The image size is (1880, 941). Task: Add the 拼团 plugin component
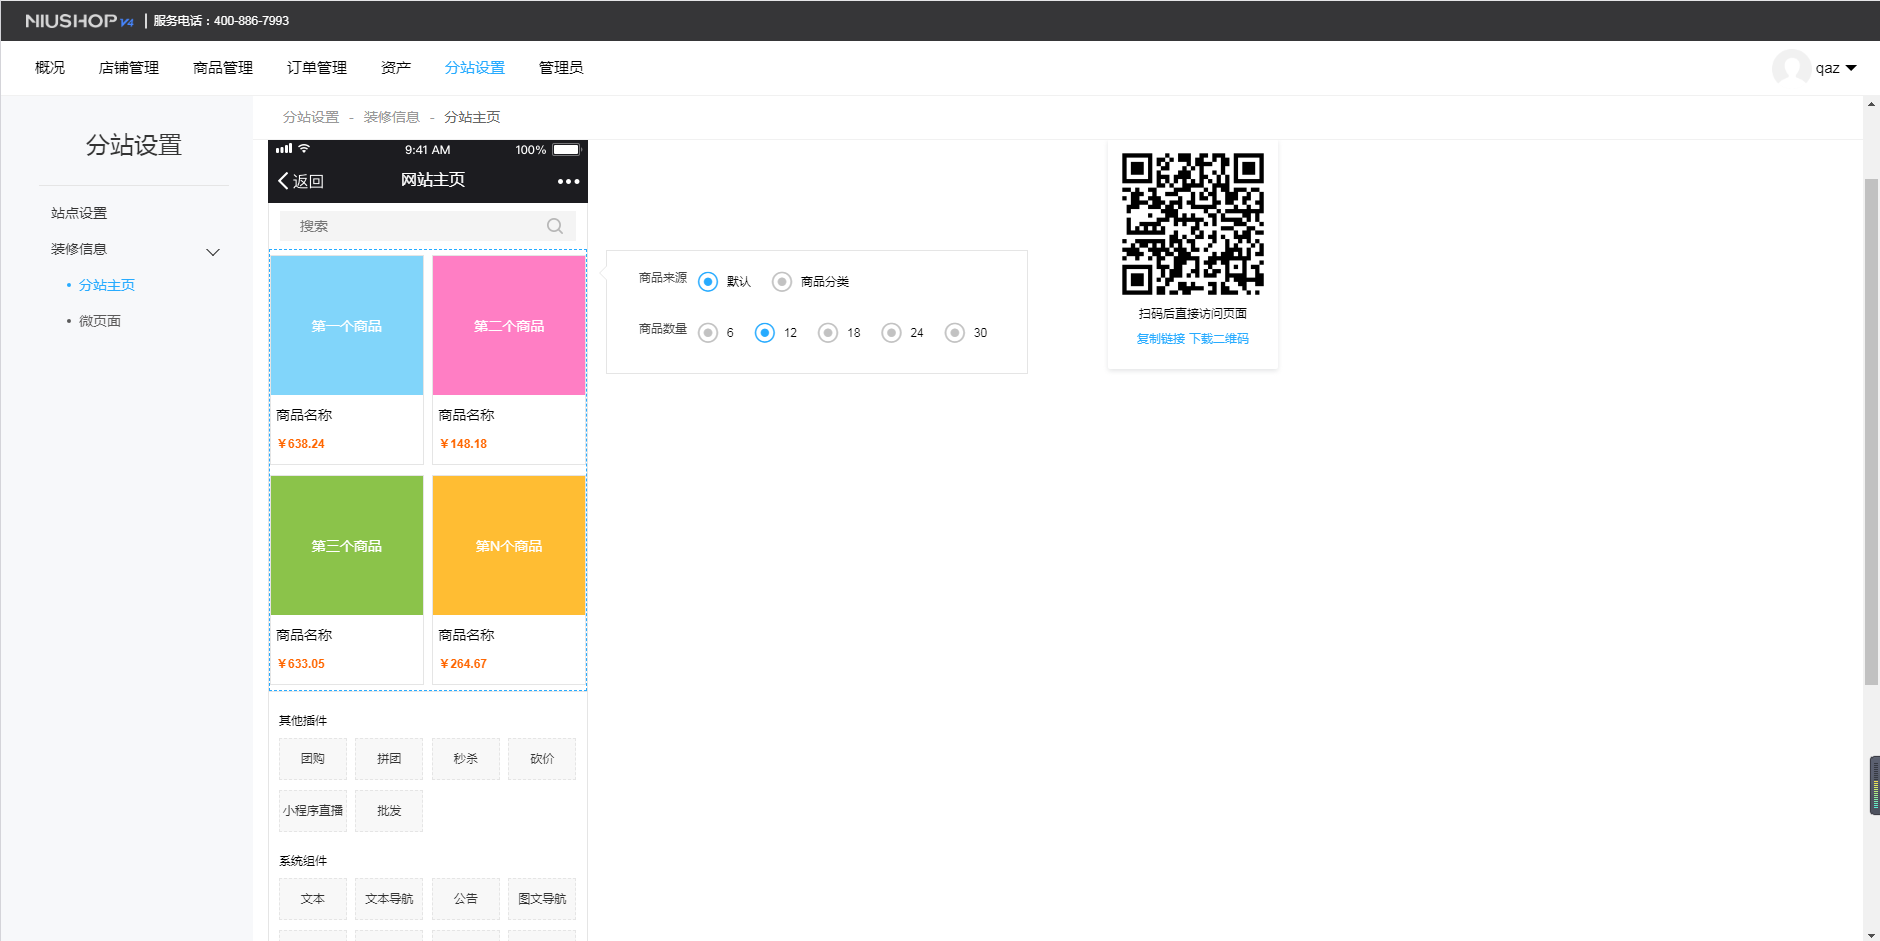click(x=389, y=759)
